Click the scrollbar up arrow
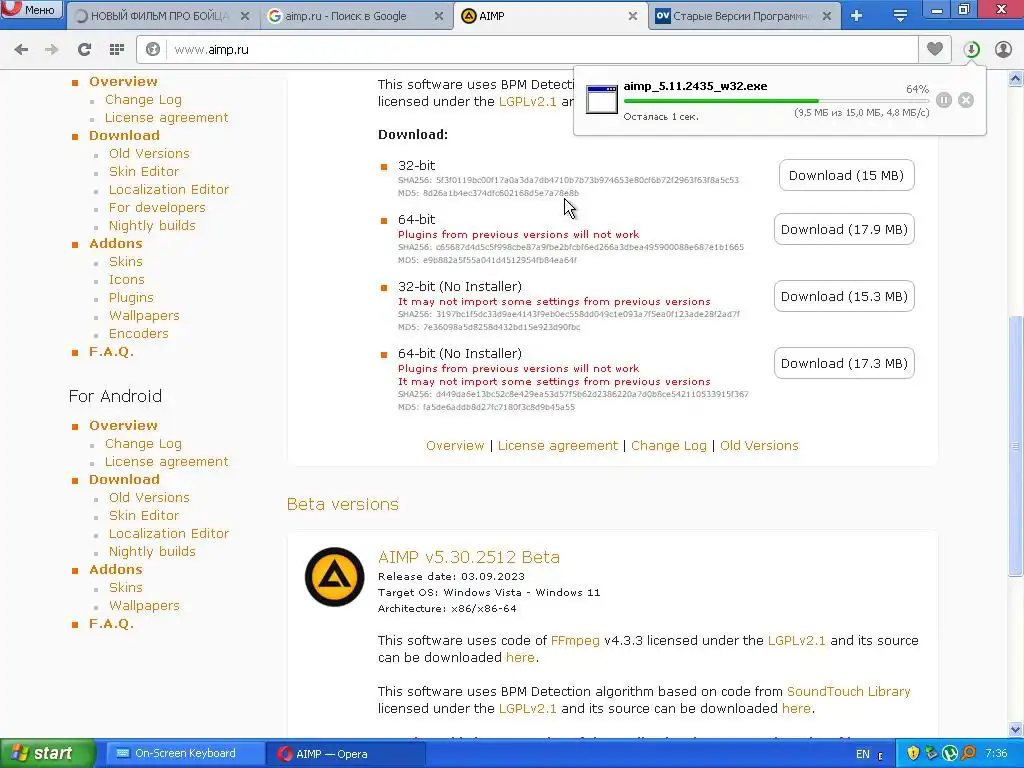This screenshot has width=1024, height=768. point(1016,79)
